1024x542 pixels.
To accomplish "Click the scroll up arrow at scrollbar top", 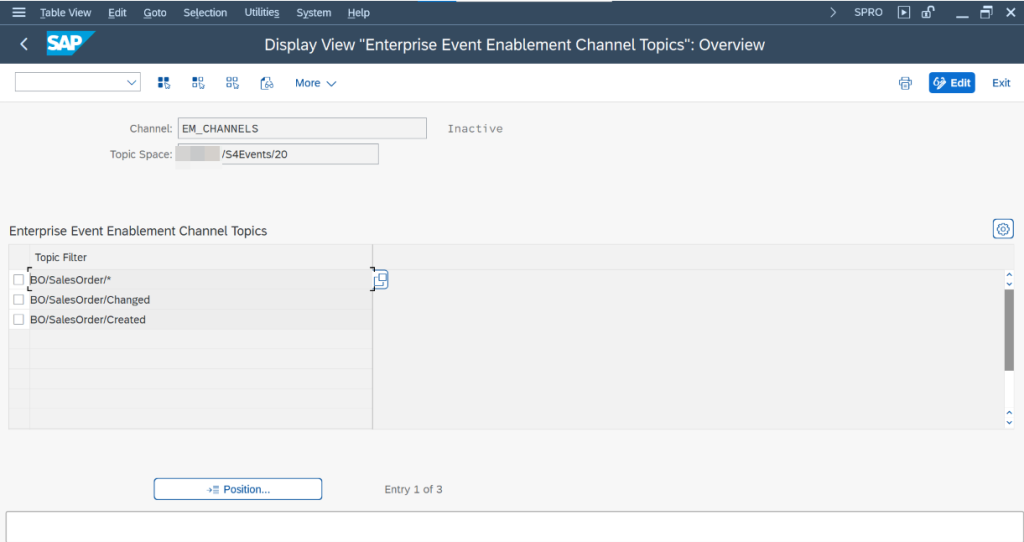I will click(x=1009, y=275).
